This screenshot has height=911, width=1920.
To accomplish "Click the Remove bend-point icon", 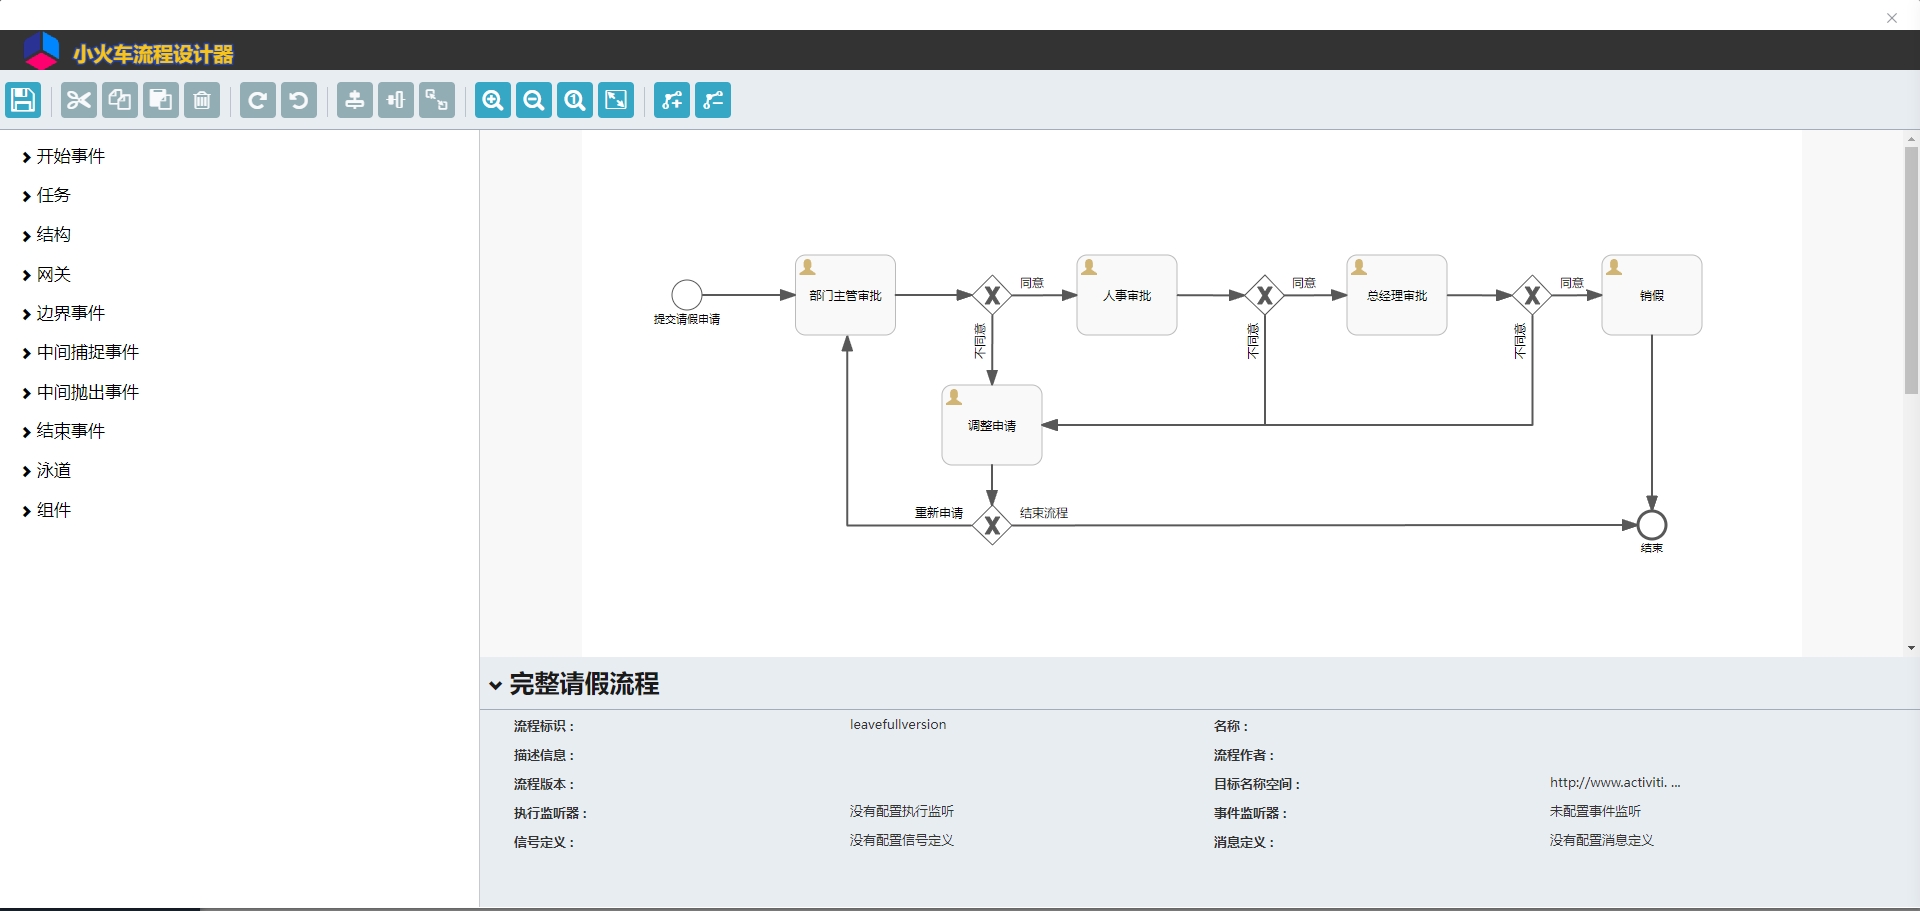I will click(x=713, y=100).
